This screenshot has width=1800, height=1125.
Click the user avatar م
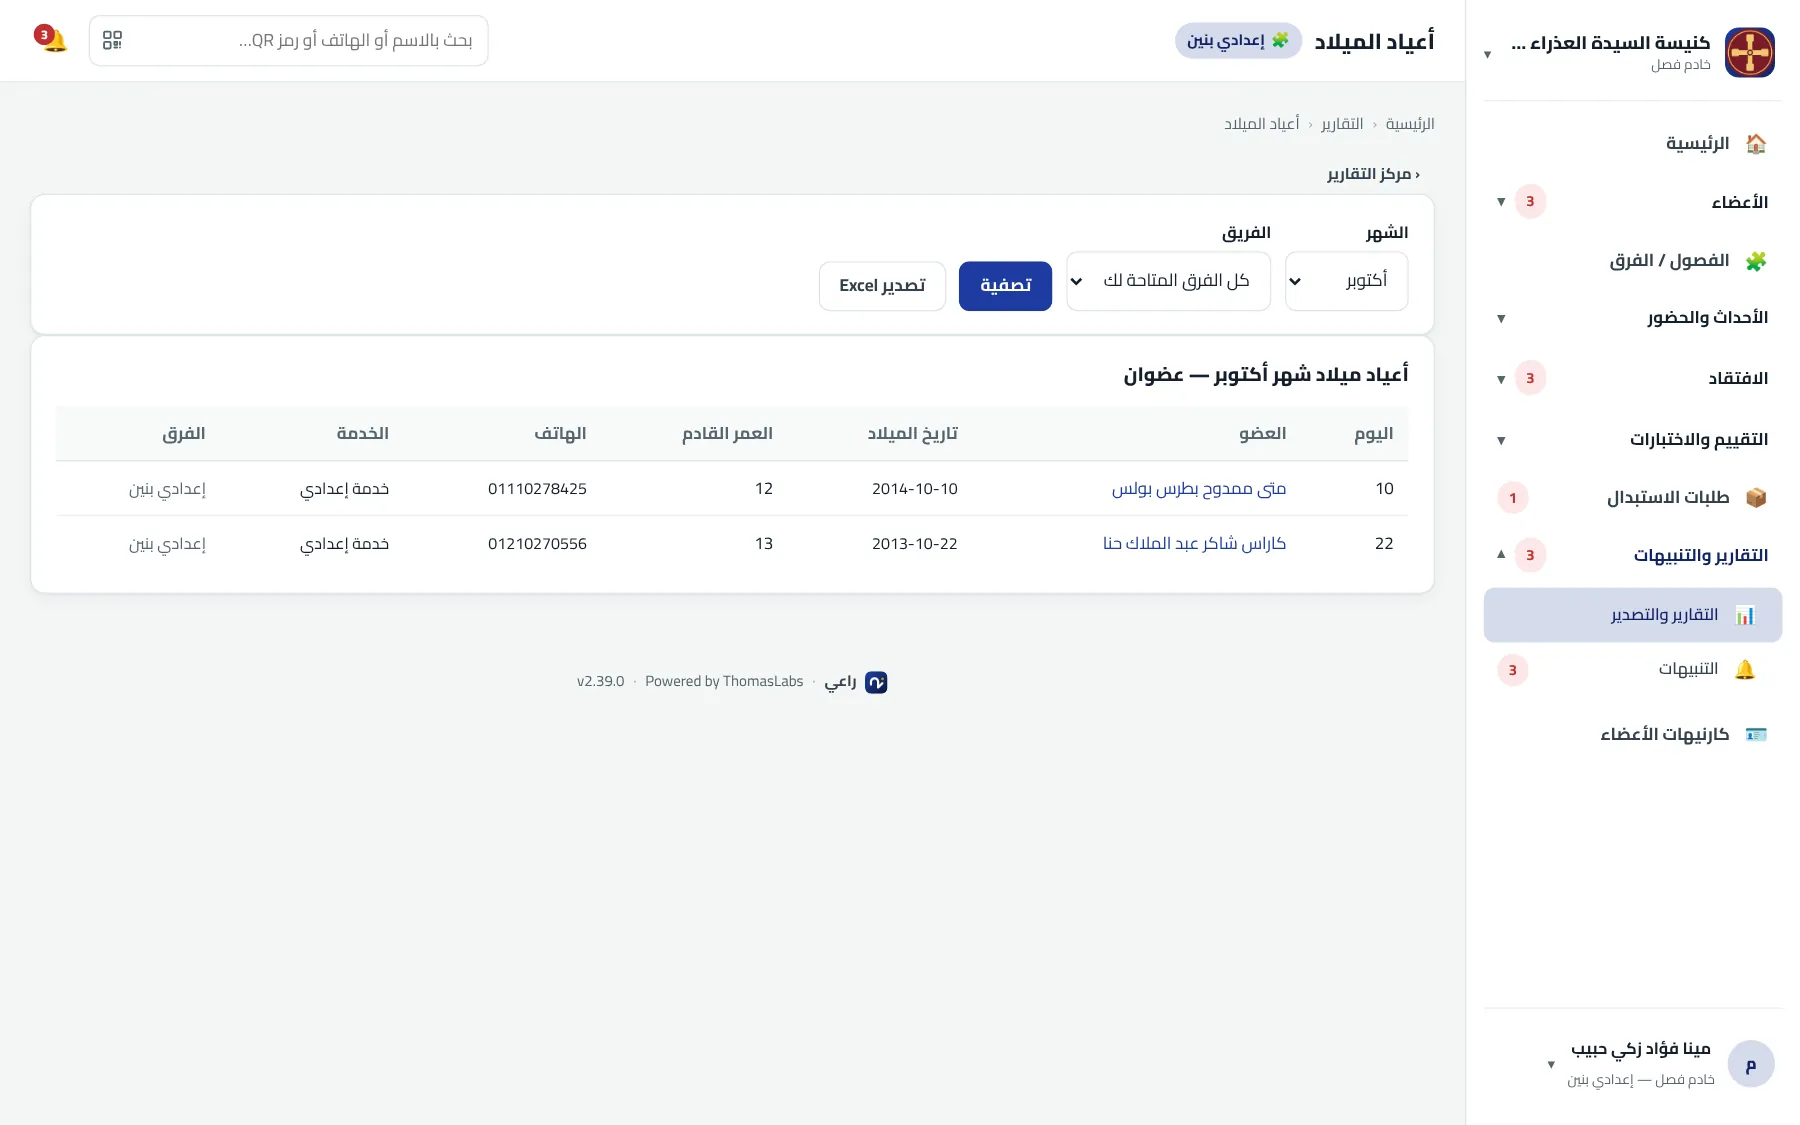pyautogui.click(x=1750, y=1064)
